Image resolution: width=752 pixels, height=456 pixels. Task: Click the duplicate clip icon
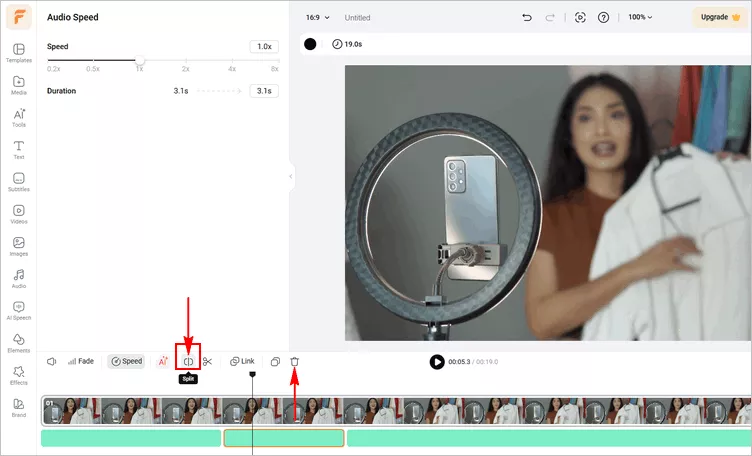point(275,362)
